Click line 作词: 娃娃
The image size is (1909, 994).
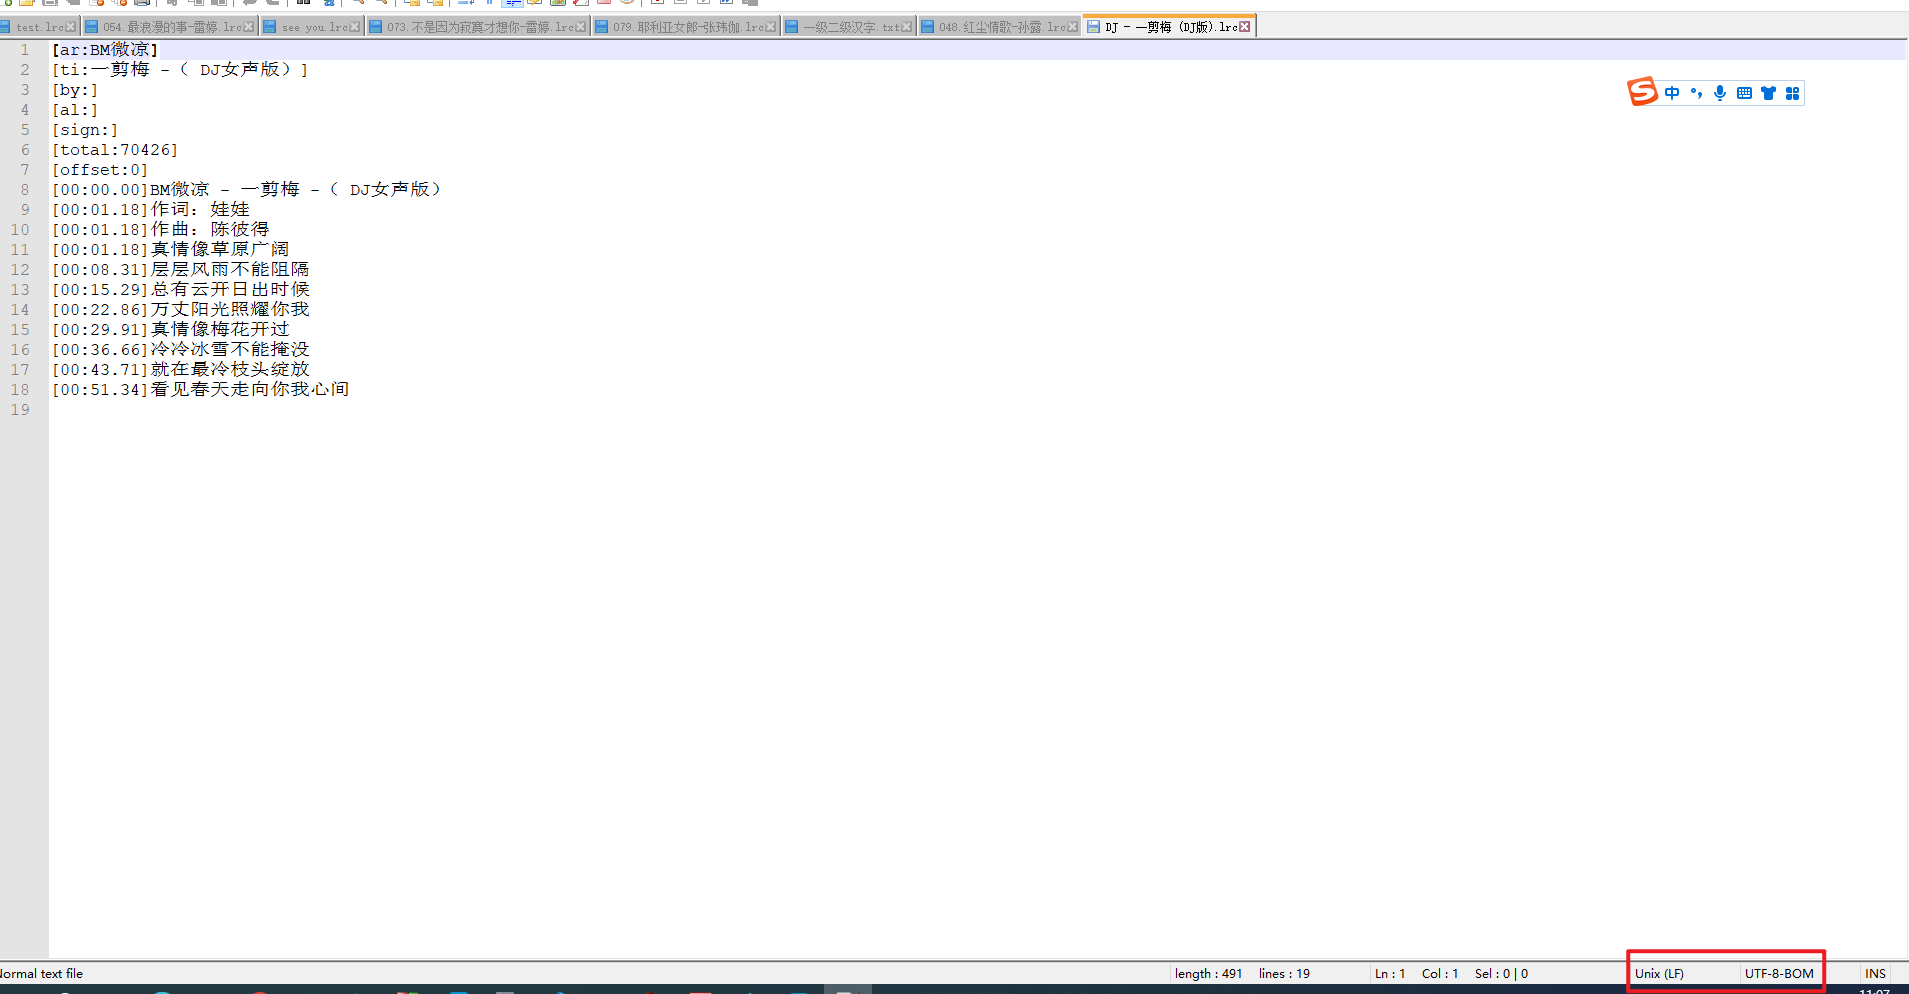pos(200,210)
